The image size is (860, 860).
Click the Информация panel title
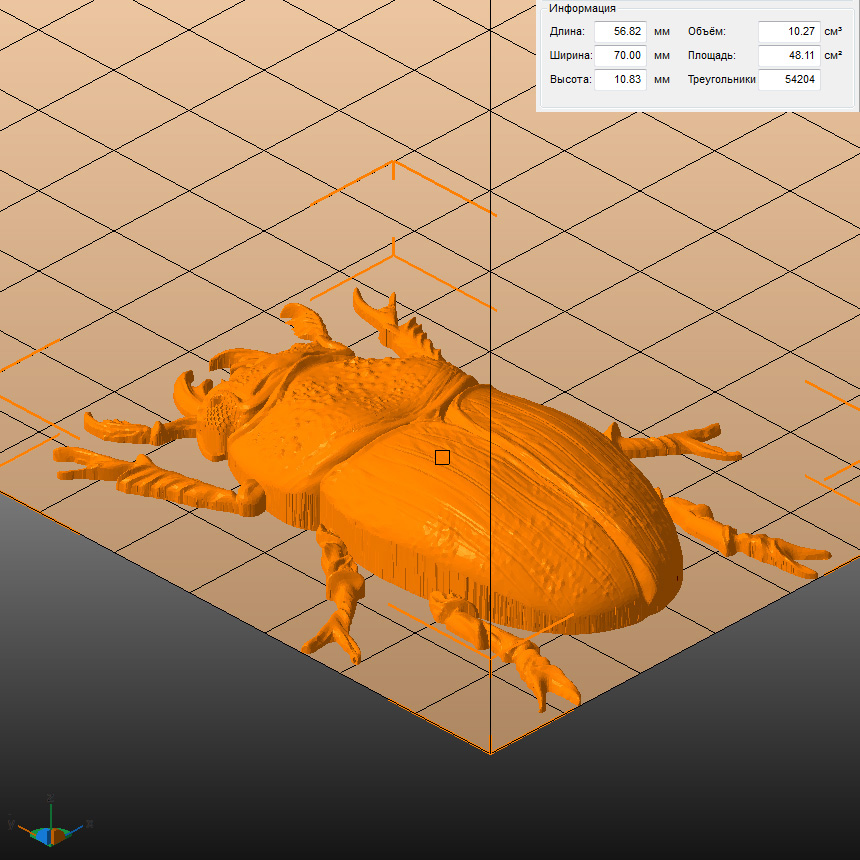pyautogui.click(x=581, y=8)
